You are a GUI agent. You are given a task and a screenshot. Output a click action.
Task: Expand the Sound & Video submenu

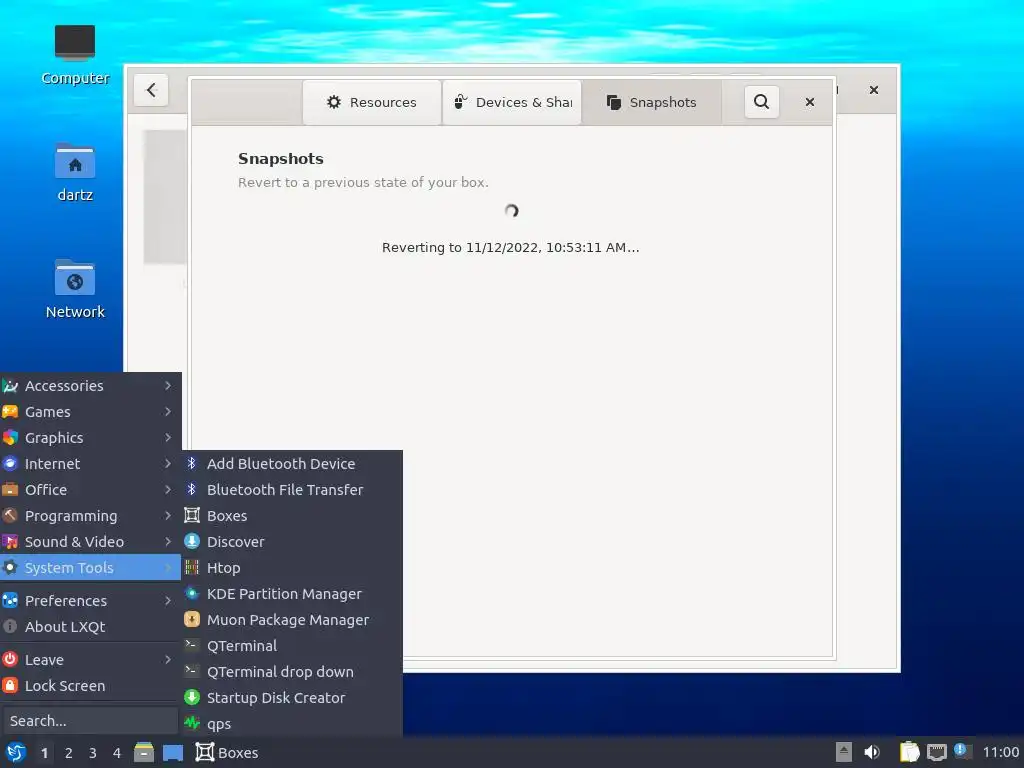pos(90,542)
